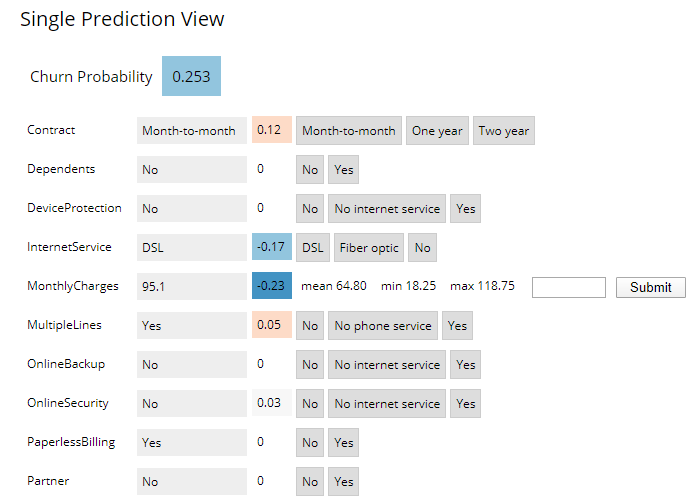The image size is (696, 502).
Task: Set Dependents to Yes
Action: [344, 170]
